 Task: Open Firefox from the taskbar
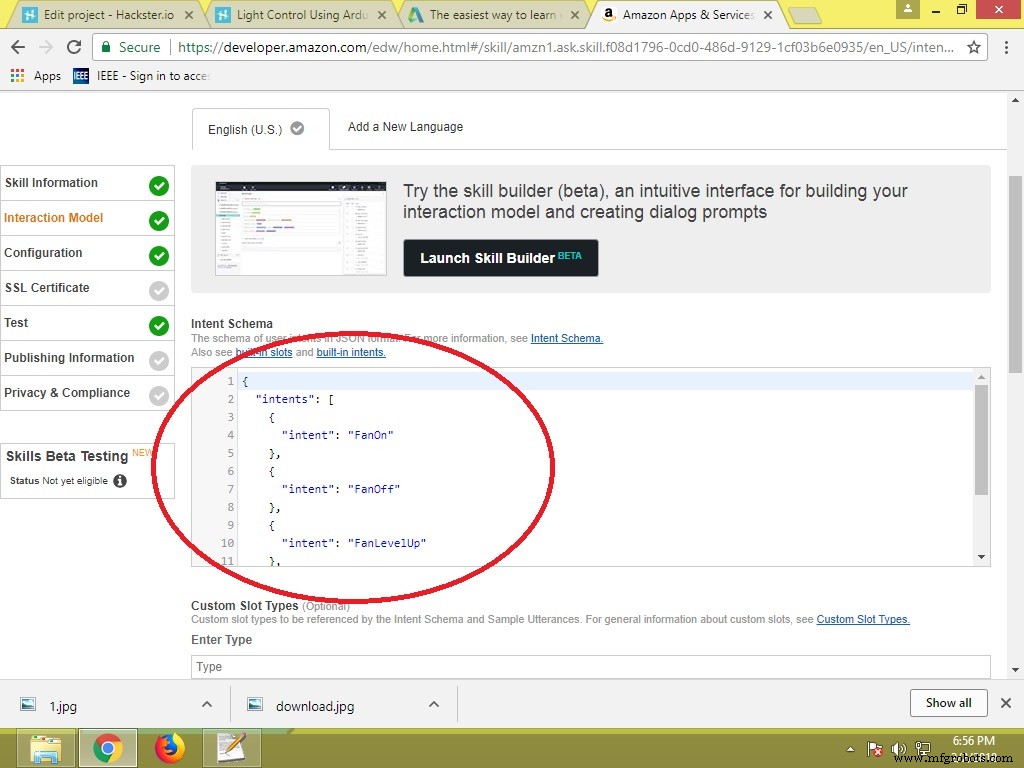coord(170,747)
